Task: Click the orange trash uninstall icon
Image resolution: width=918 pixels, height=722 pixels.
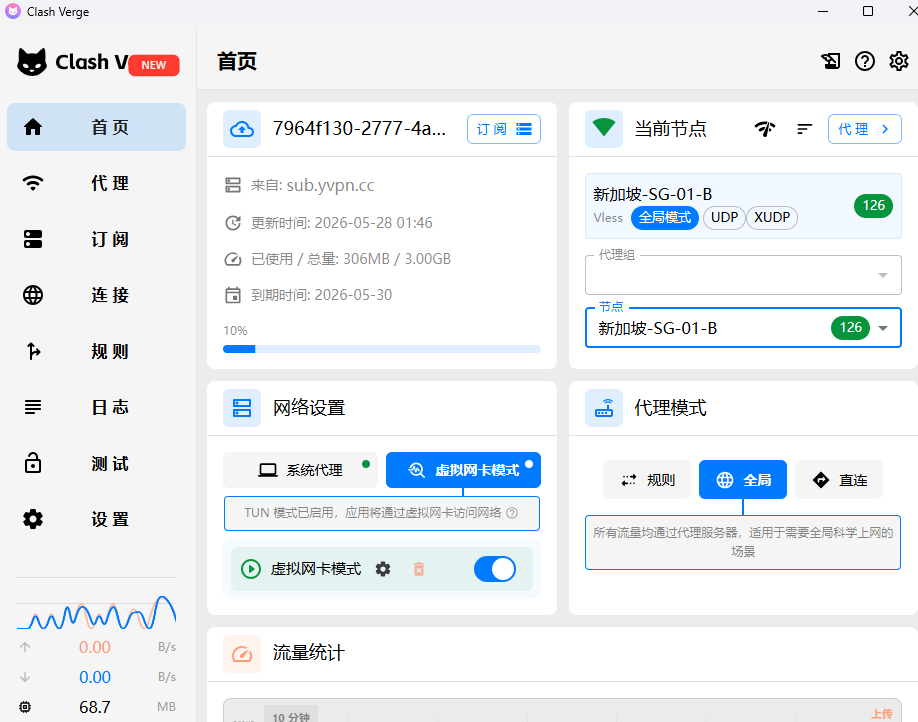Action: click(419, 569)
